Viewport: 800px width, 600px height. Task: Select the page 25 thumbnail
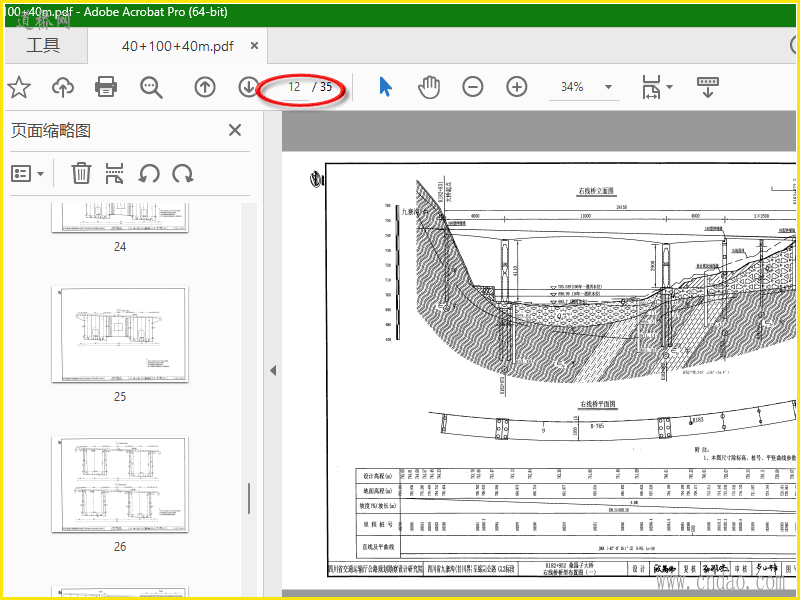120,334
